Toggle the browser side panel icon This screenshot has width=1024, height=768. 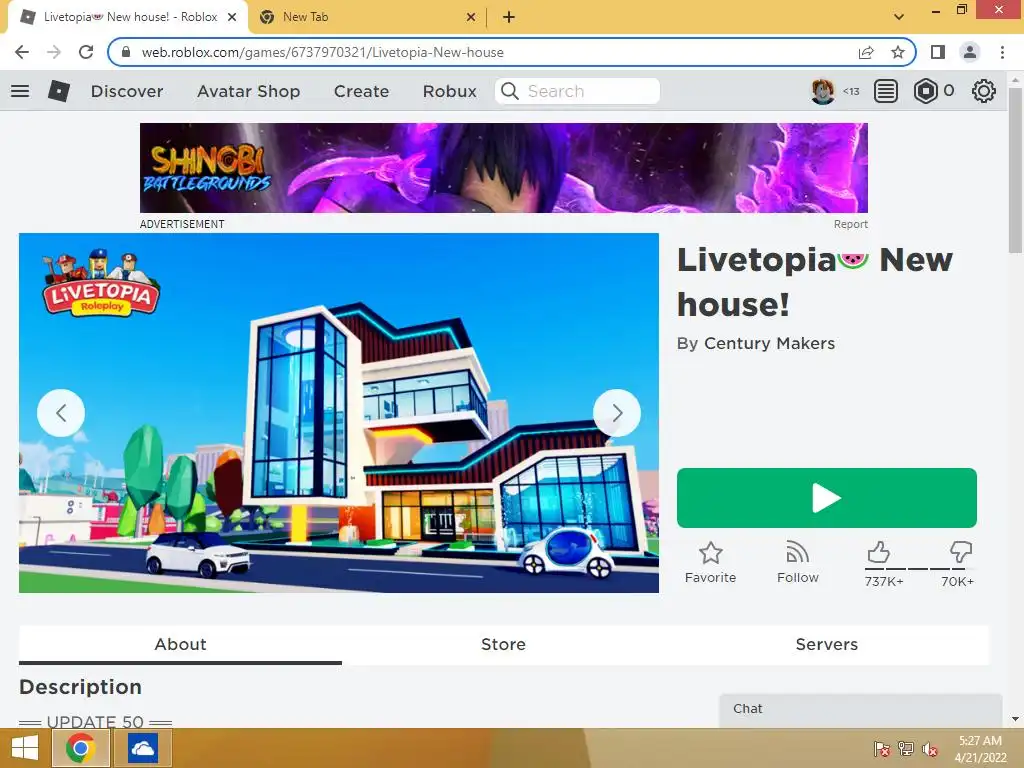click(x=938, y=52)
